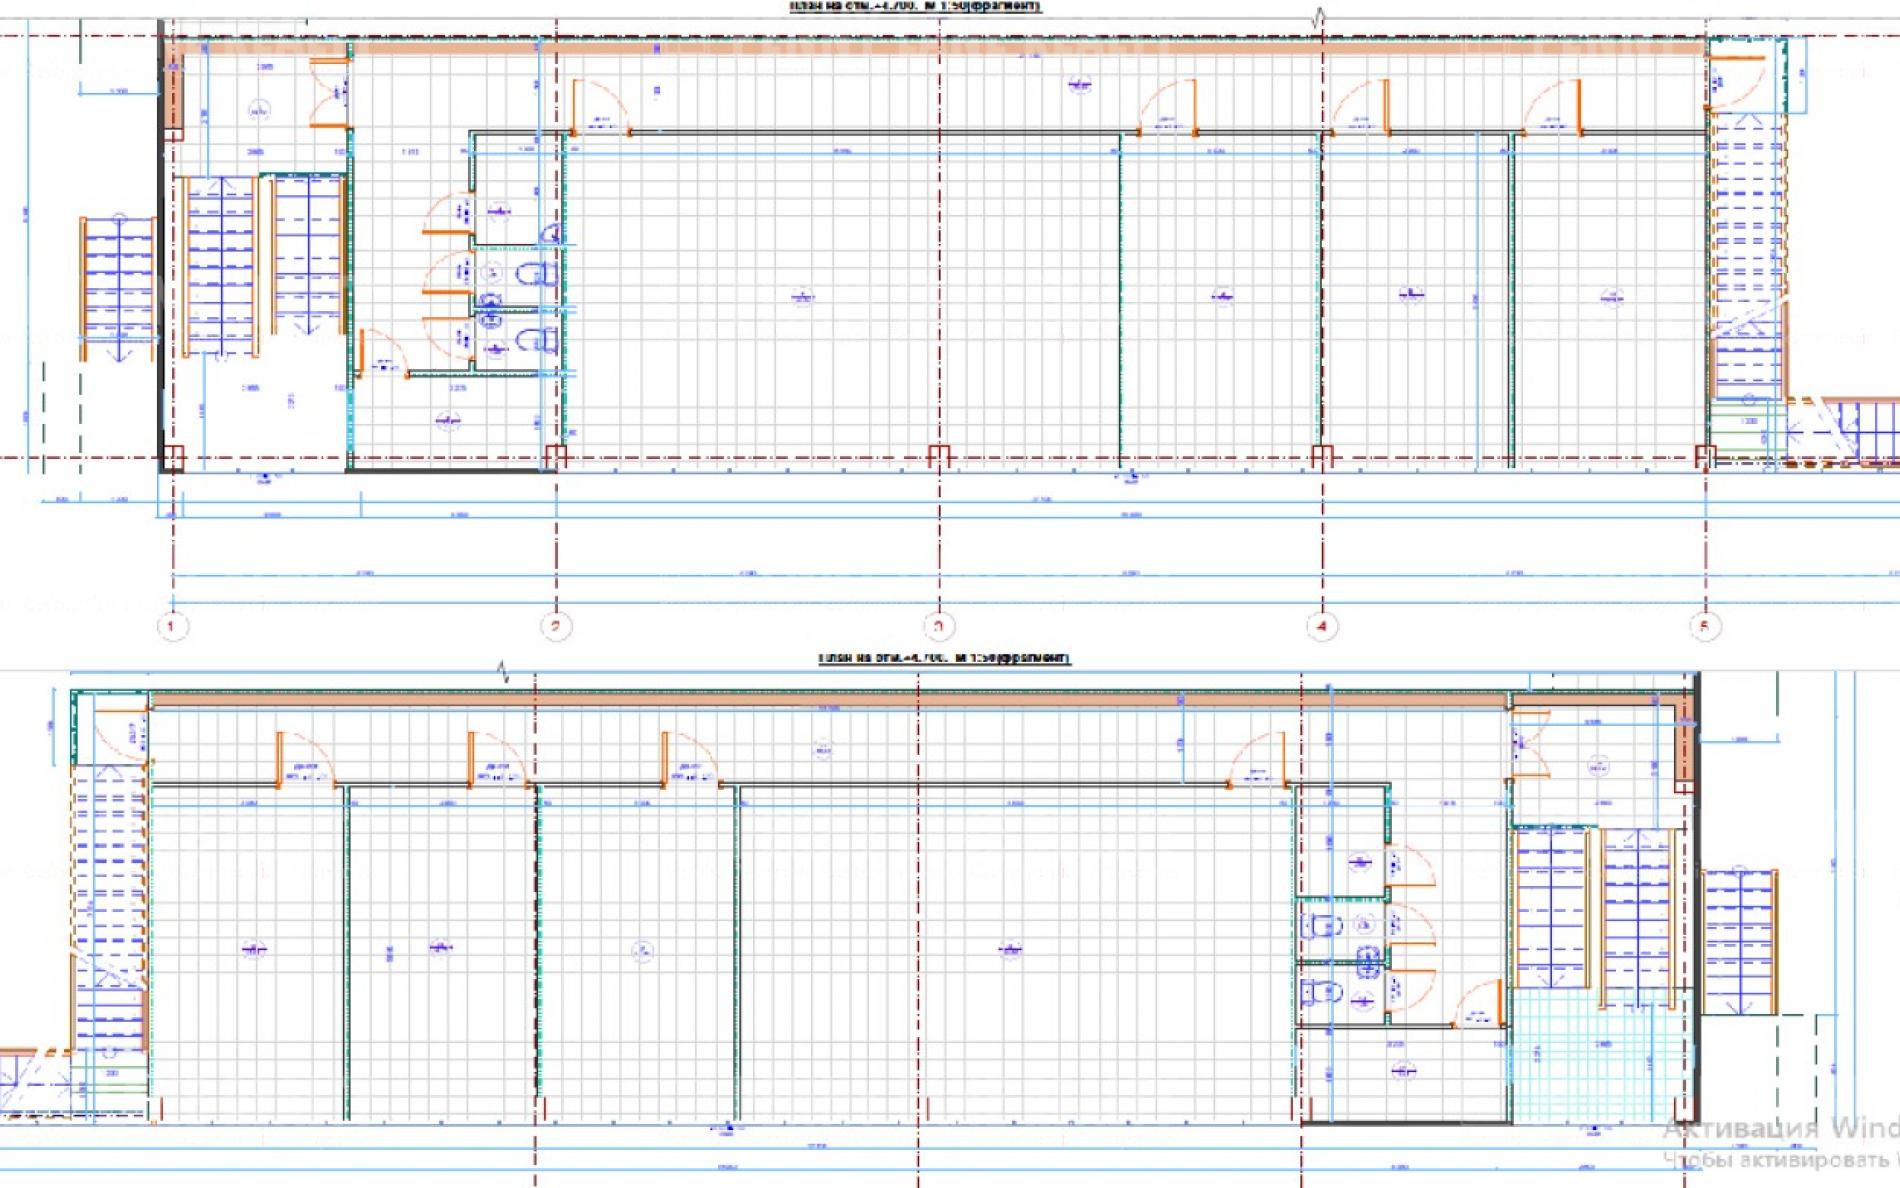This screenshot has width=1900, height=1188.
Task: Click the orange wall band atop upper plan
Action: [x=935, y=47]
